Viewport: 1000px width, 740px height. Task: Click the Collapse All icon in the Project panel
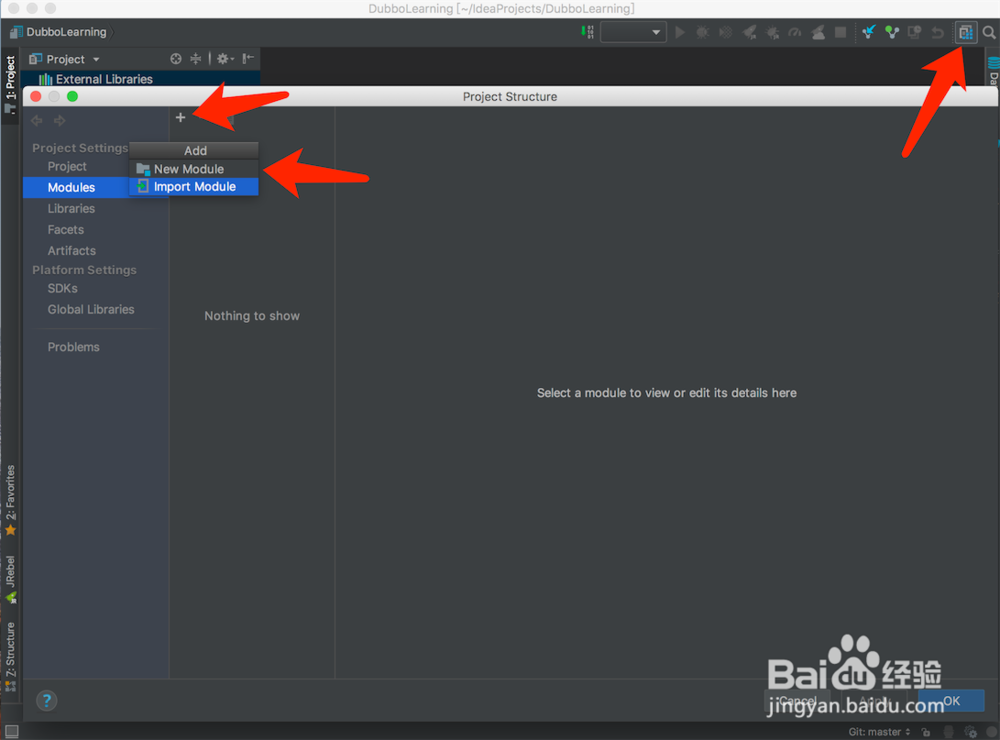pyautogui.click(x=196, y=59)
